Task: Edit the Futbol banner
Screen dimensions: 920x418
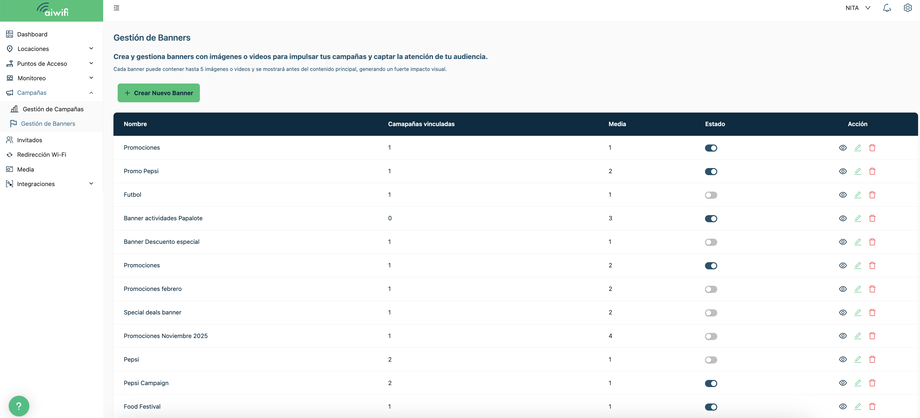Action: pos(858,195)
